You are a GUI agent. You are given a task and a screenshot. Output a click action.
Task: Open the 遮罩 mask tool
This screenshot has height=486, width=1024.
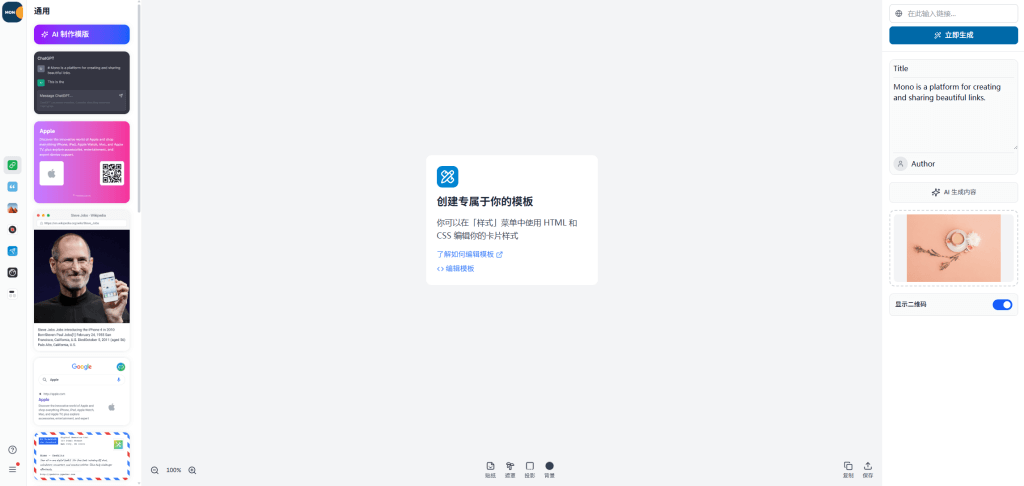pyautogui.click(x=510, y=469)
